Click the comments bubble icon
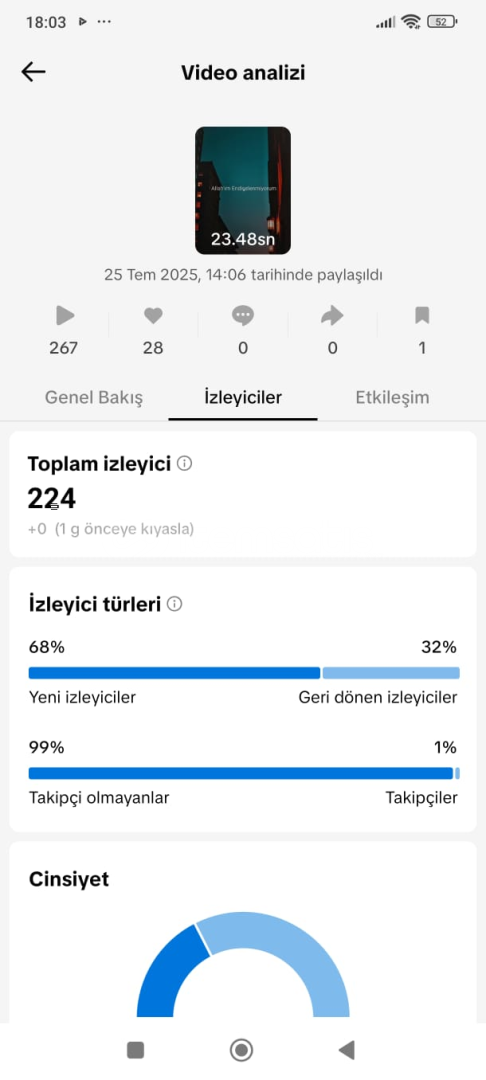This screenshot has height=1080, width=486. tap(242, 316)
